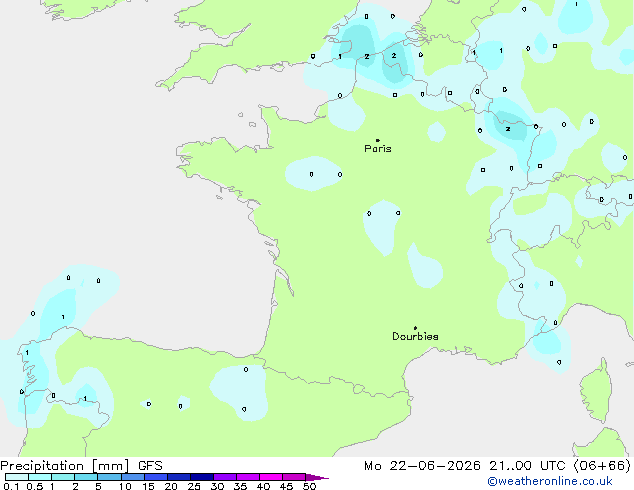Click the 25–30 mm dark blue legend box

(202, 477)
